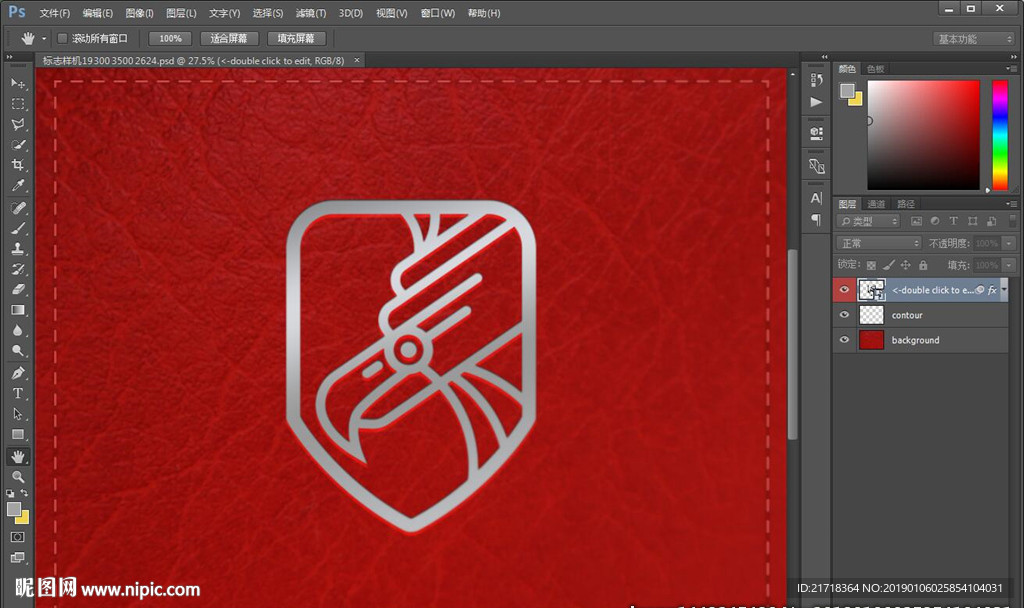
Task: Select the Move tool
Action: click(18, 83)
